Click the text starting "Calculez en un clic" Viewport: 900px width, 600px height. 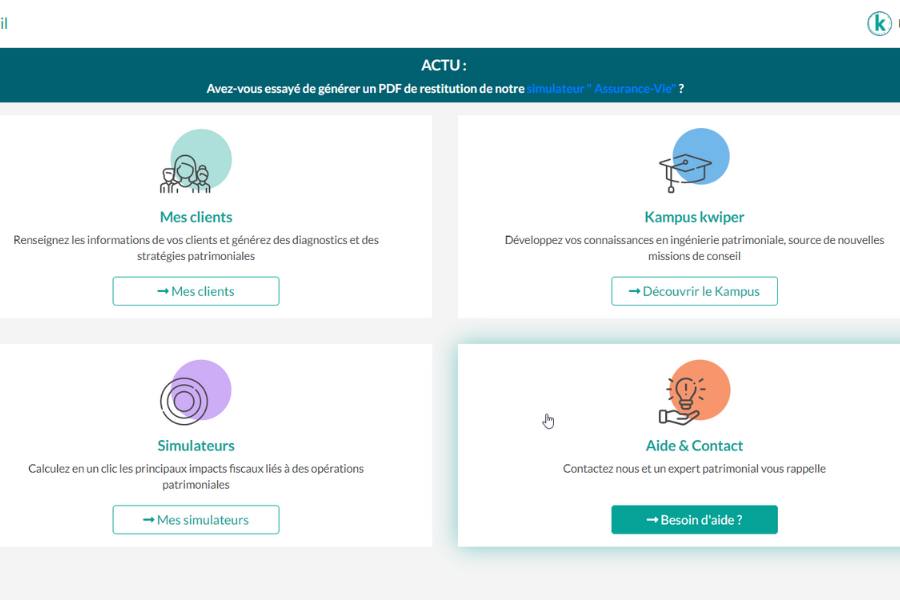(196, 476)
